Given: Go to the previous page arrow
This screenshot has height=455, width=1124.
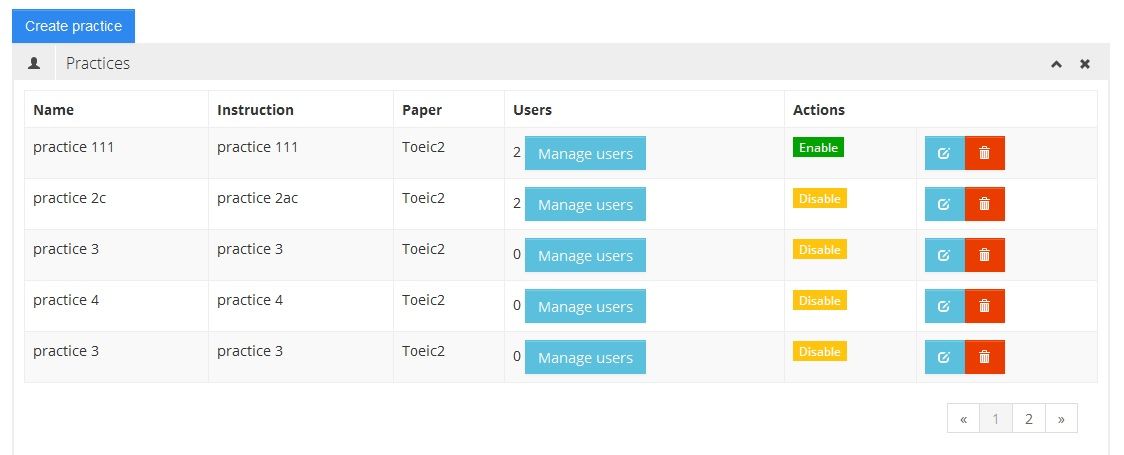Looking at the screenshot, I should (963, 419).
